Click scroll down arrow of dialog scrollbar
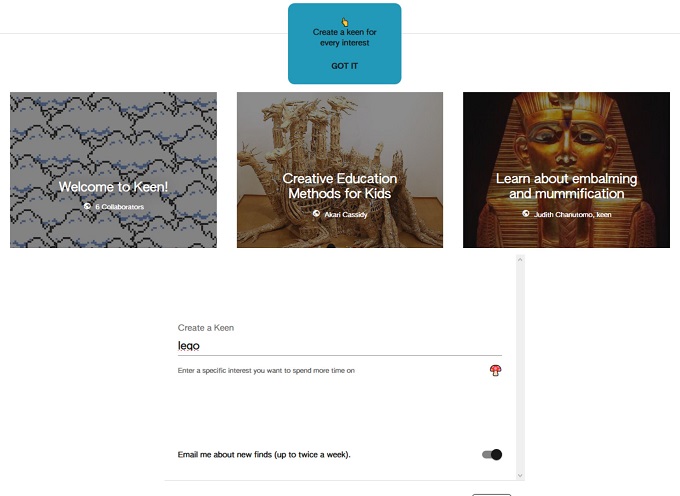The width and height of the screenshot is (680, 496). tap(520, 476)
